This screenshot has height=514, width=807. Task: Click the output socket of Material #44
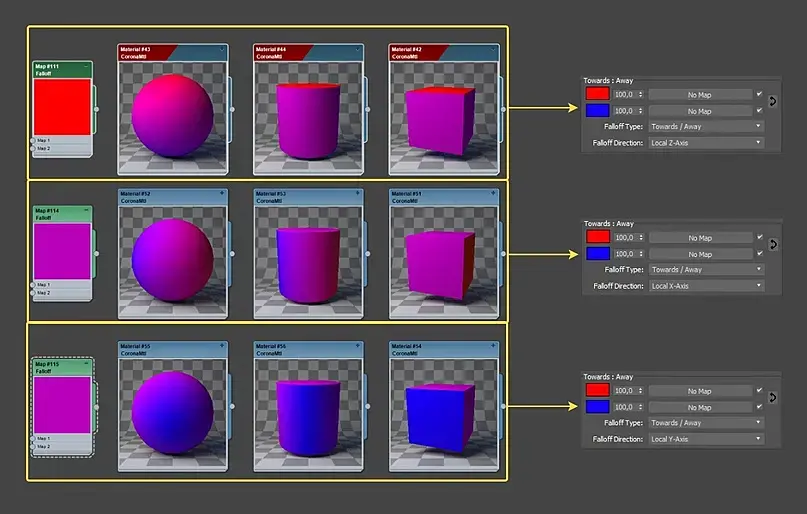pos(367,109)
